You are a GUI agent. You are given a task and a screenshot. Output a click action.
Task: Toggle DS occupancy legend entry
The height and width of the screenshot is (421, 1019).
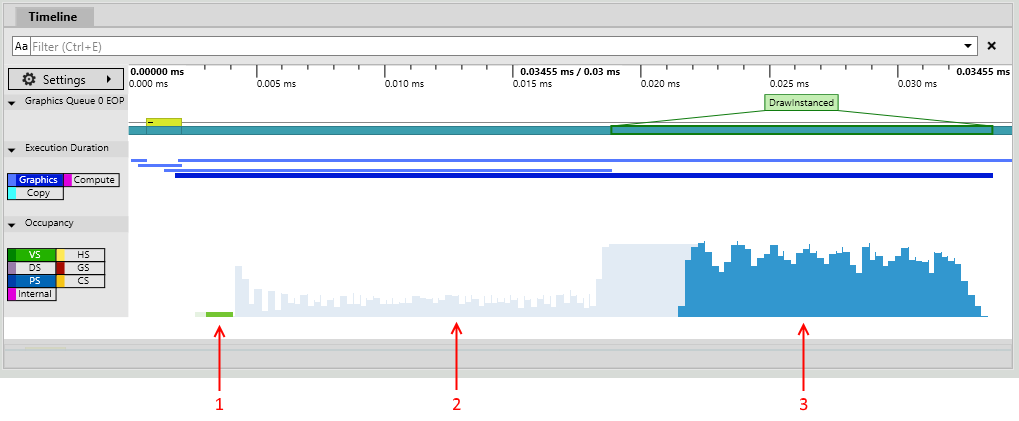tap(32, 268)
